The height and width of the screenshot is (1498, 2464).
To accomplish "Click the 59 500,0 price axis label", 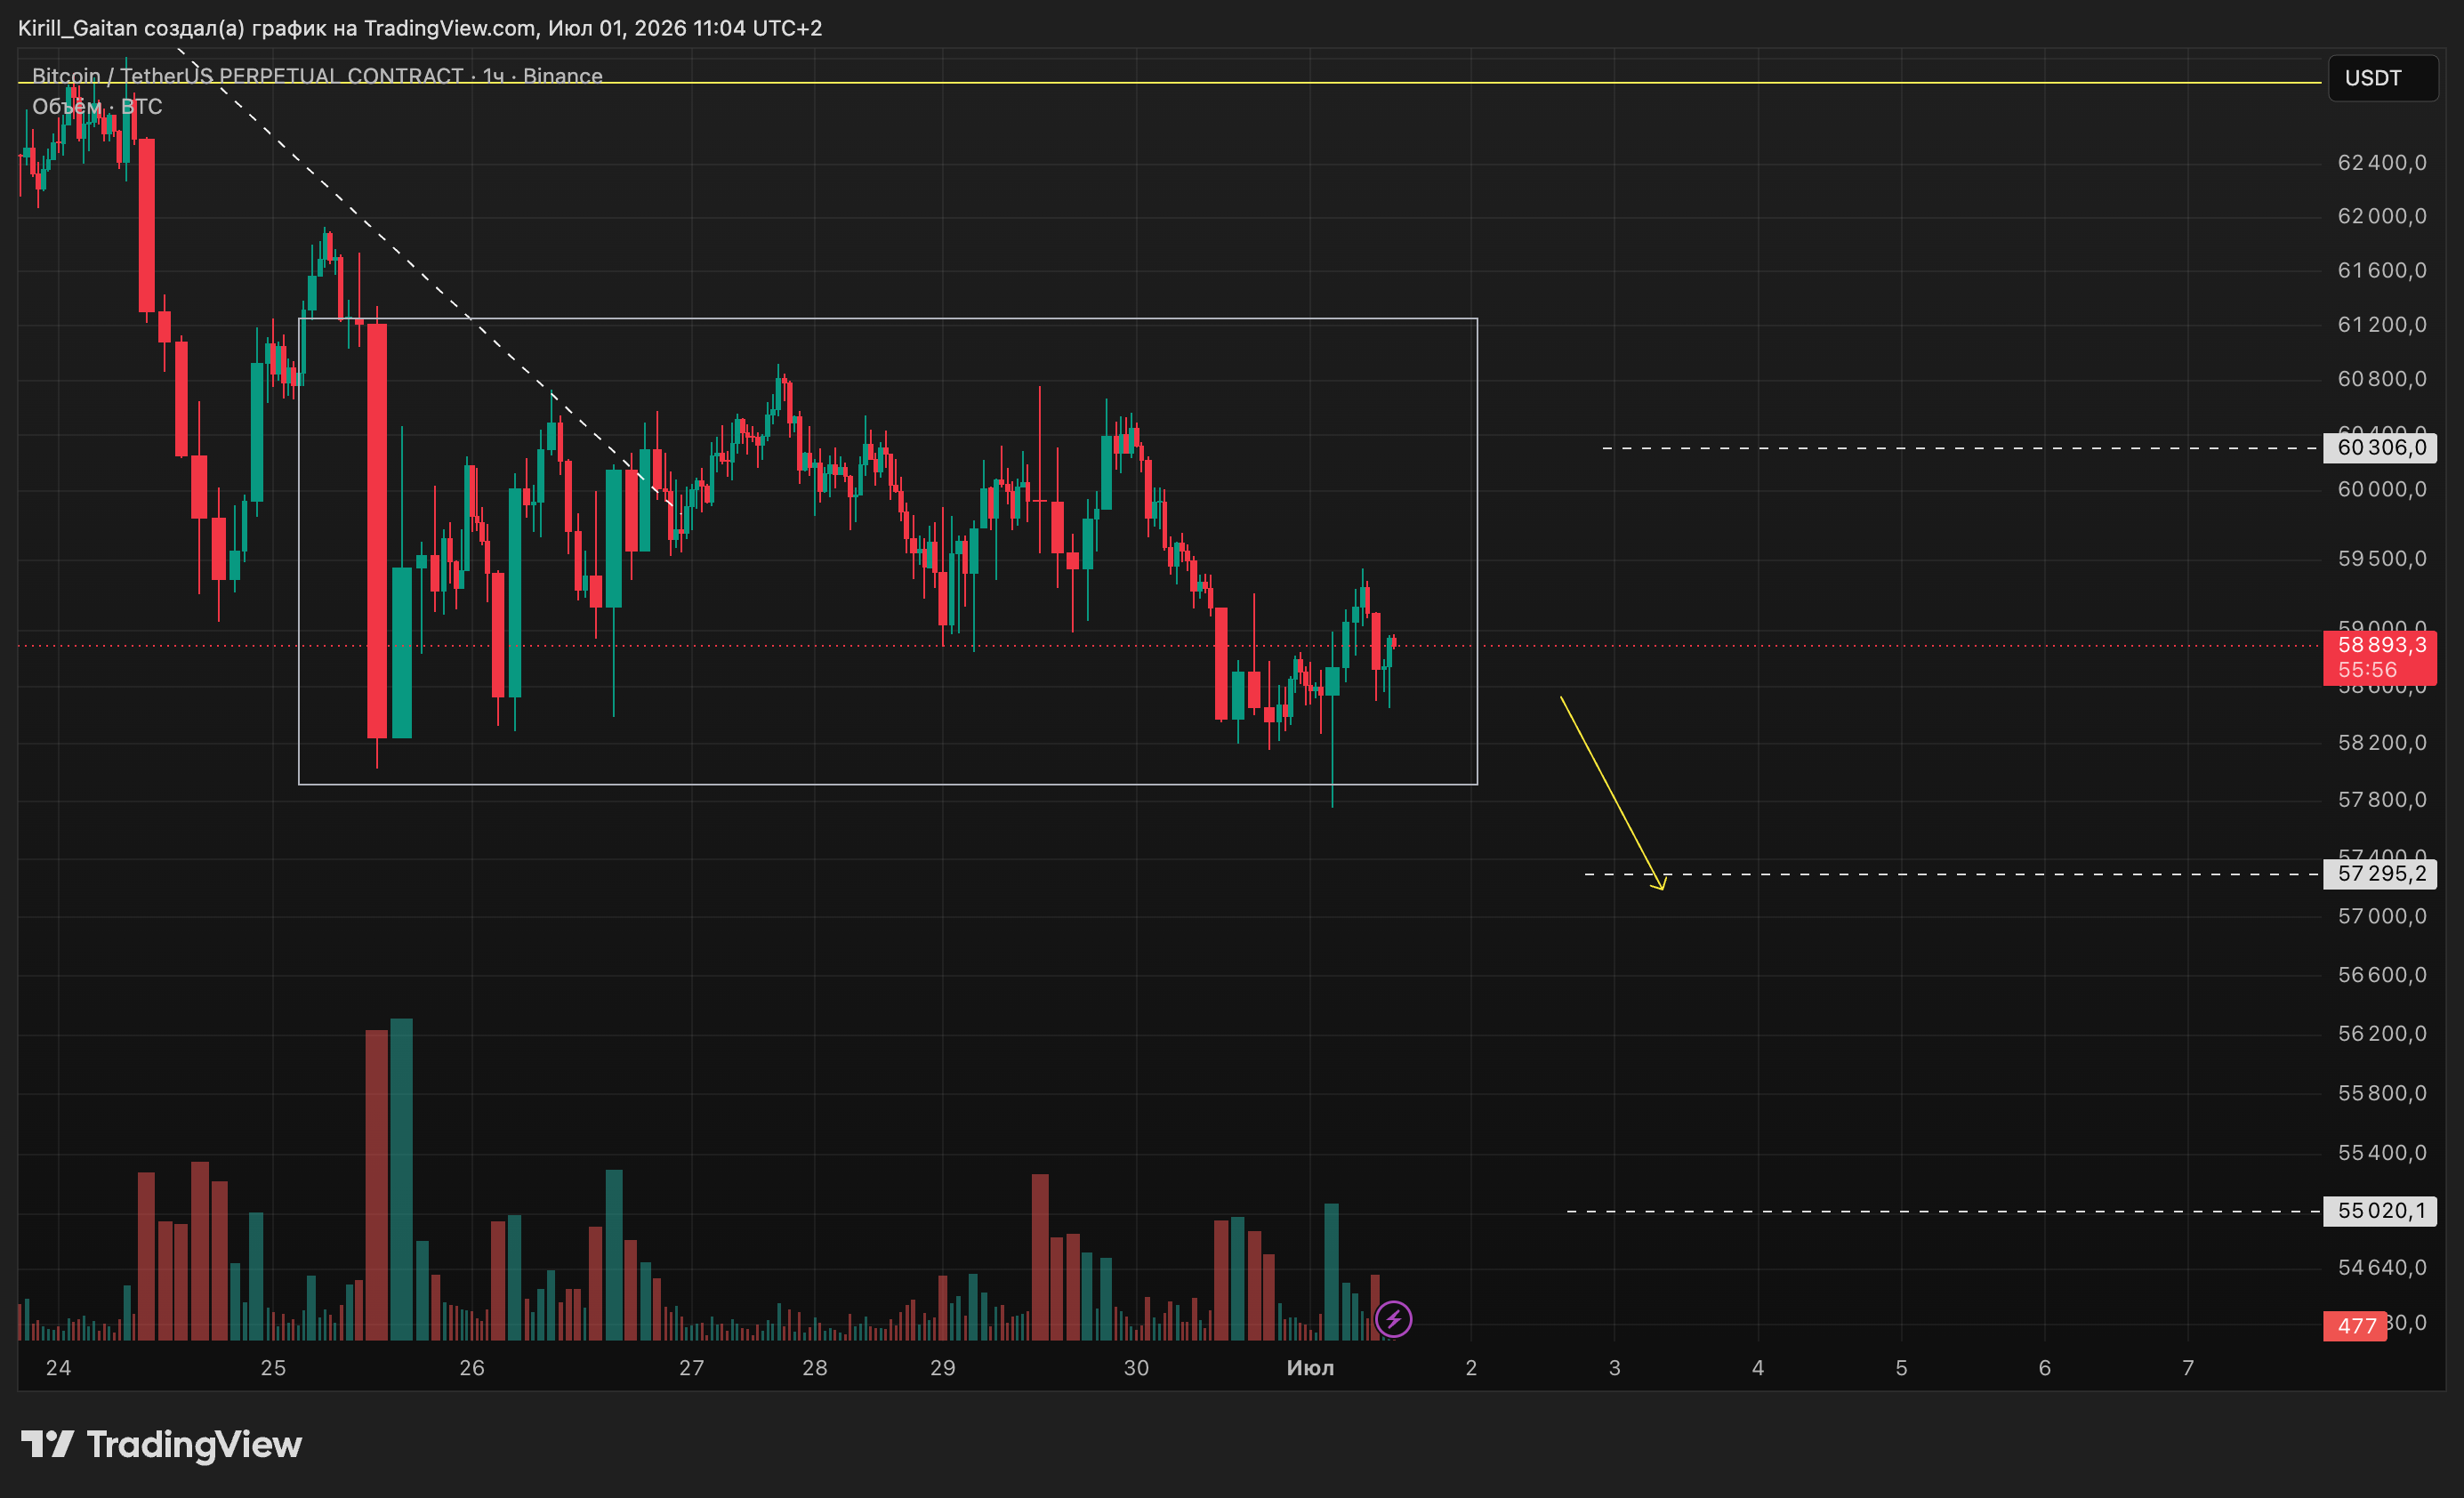I will [x=2382, y=558].
